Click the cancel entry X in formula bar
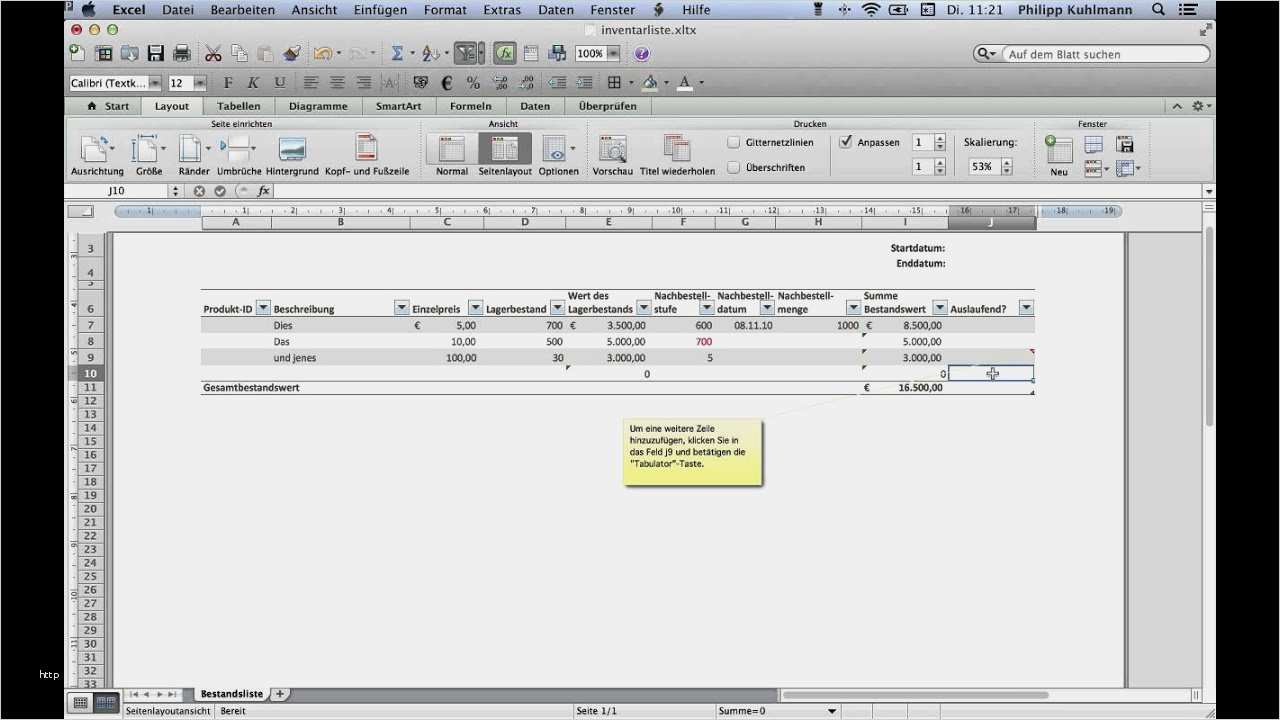Viewport: 1280px width, 720px height. click(199, 191)
